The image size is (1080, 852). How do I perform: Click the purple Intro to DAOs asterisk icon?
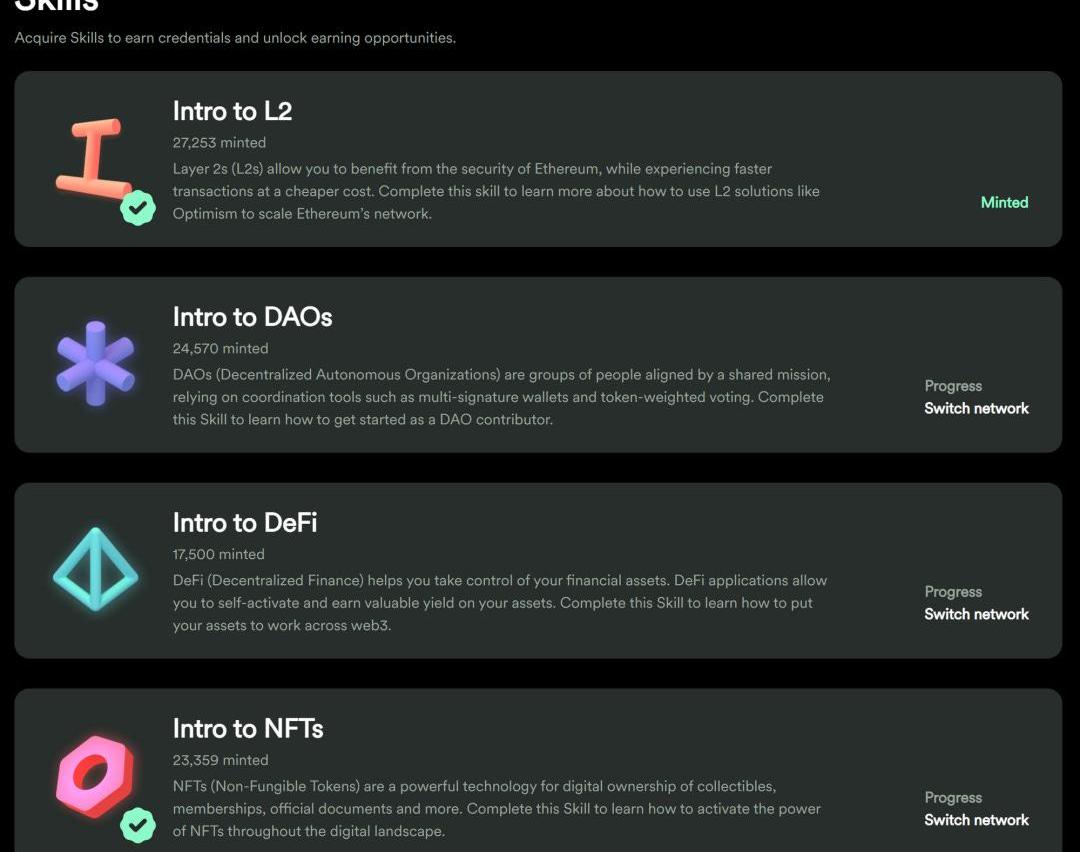[95, 363]
